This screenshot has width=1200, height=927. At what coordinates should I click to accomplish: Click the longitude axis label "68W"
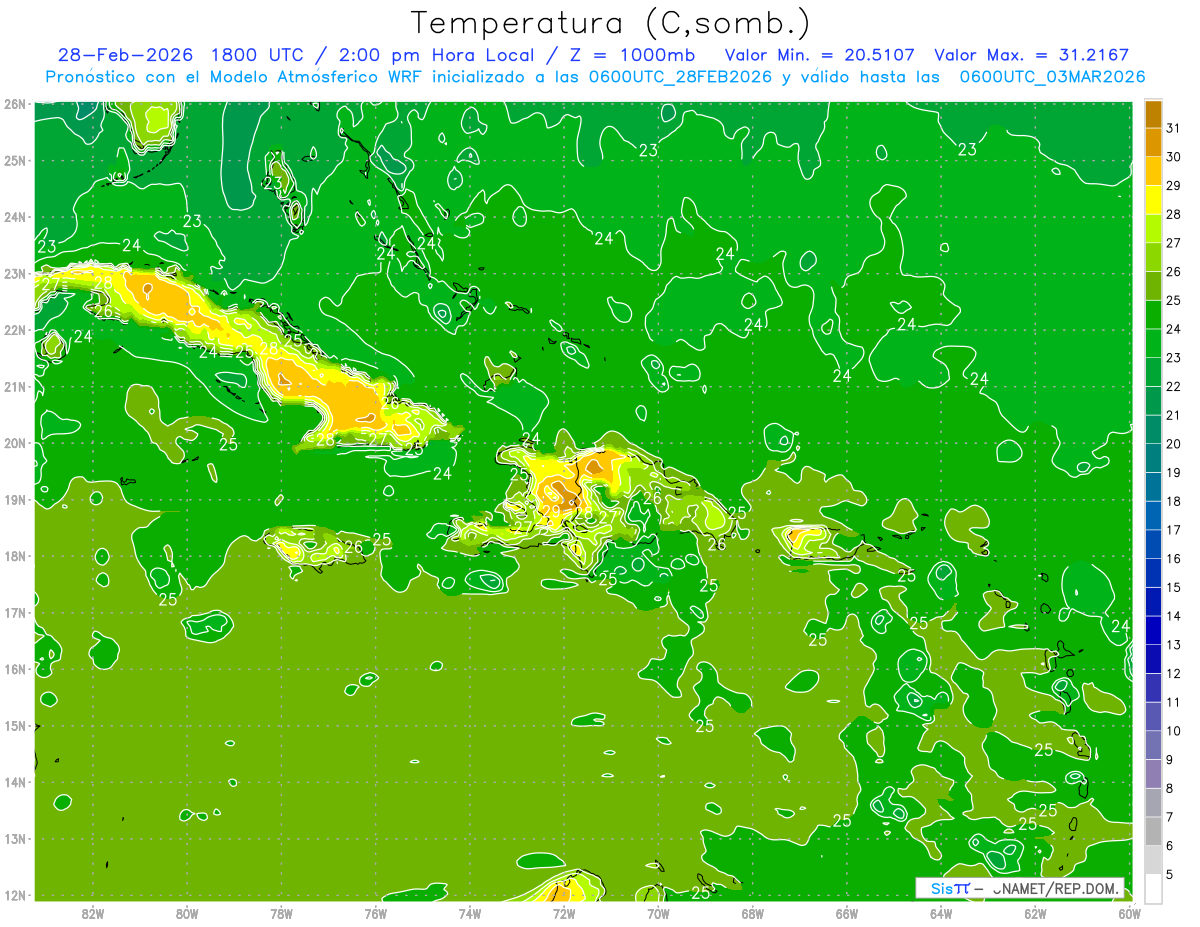pos(753,912)
